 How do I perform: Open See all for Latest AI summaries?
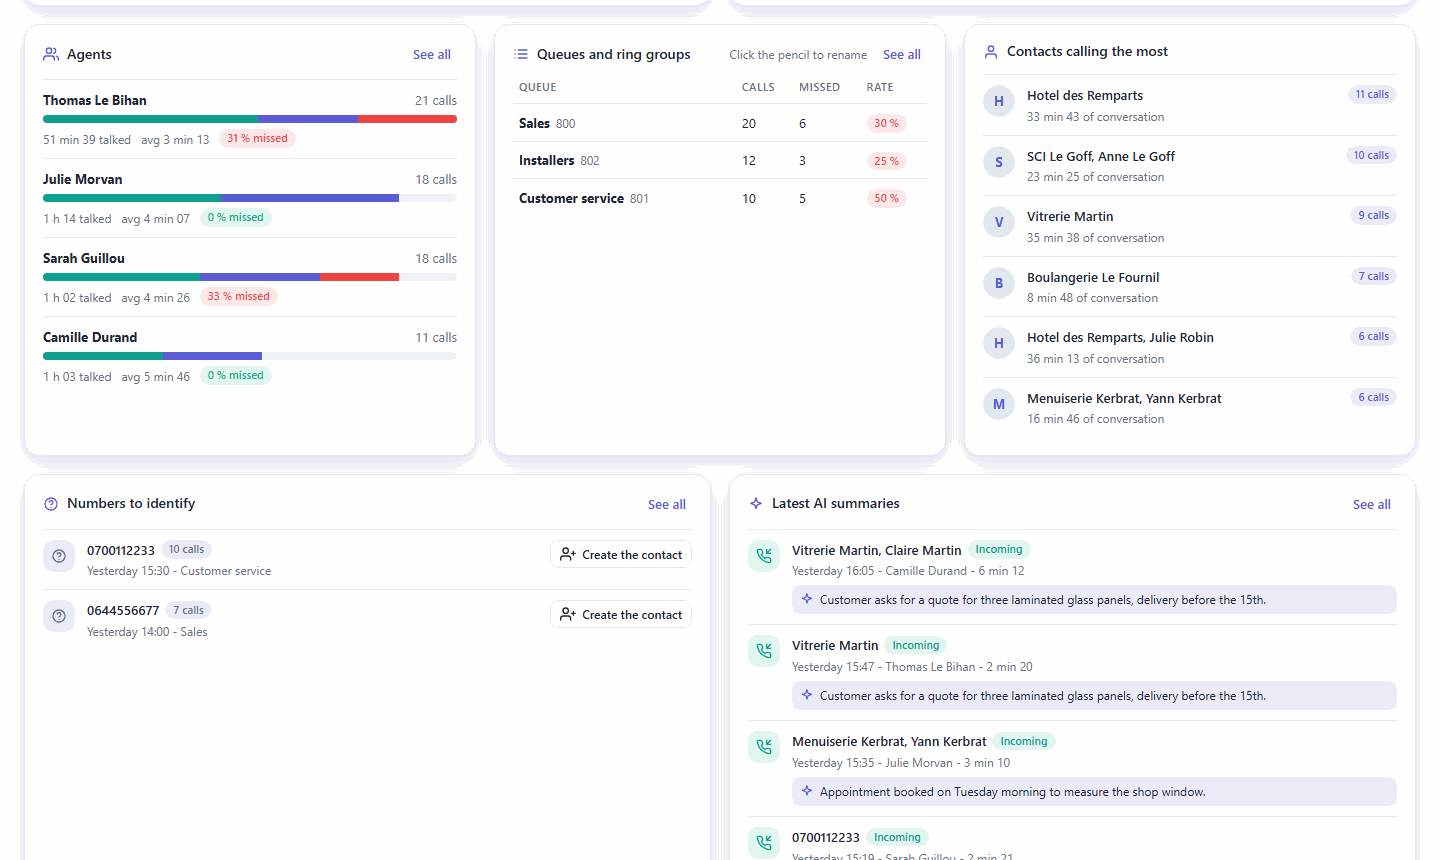pyautogui.click(x=1372, y=505)
